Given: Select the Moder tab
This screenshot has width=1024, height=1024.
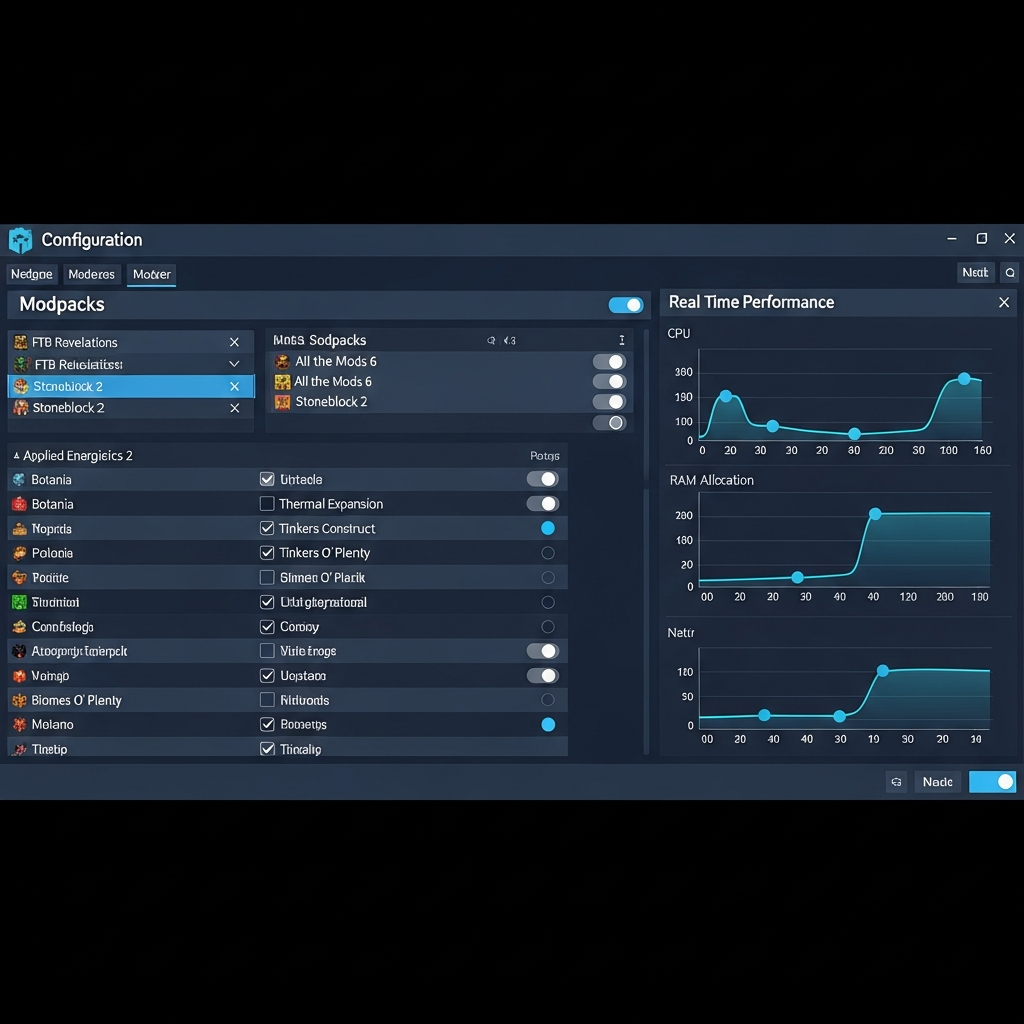Looking at the screenshot, I should [152, 274].
